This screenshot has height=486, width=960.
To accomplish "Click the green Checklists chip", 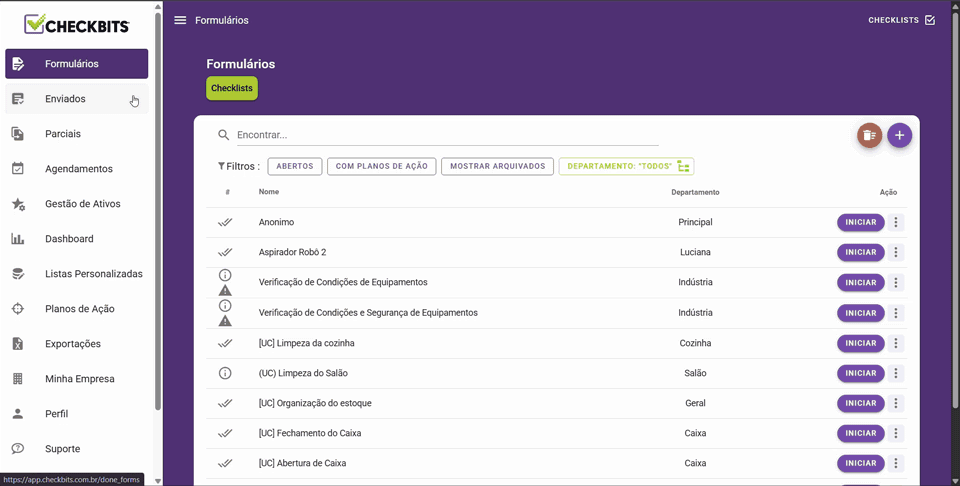I will tap(232, 88).
